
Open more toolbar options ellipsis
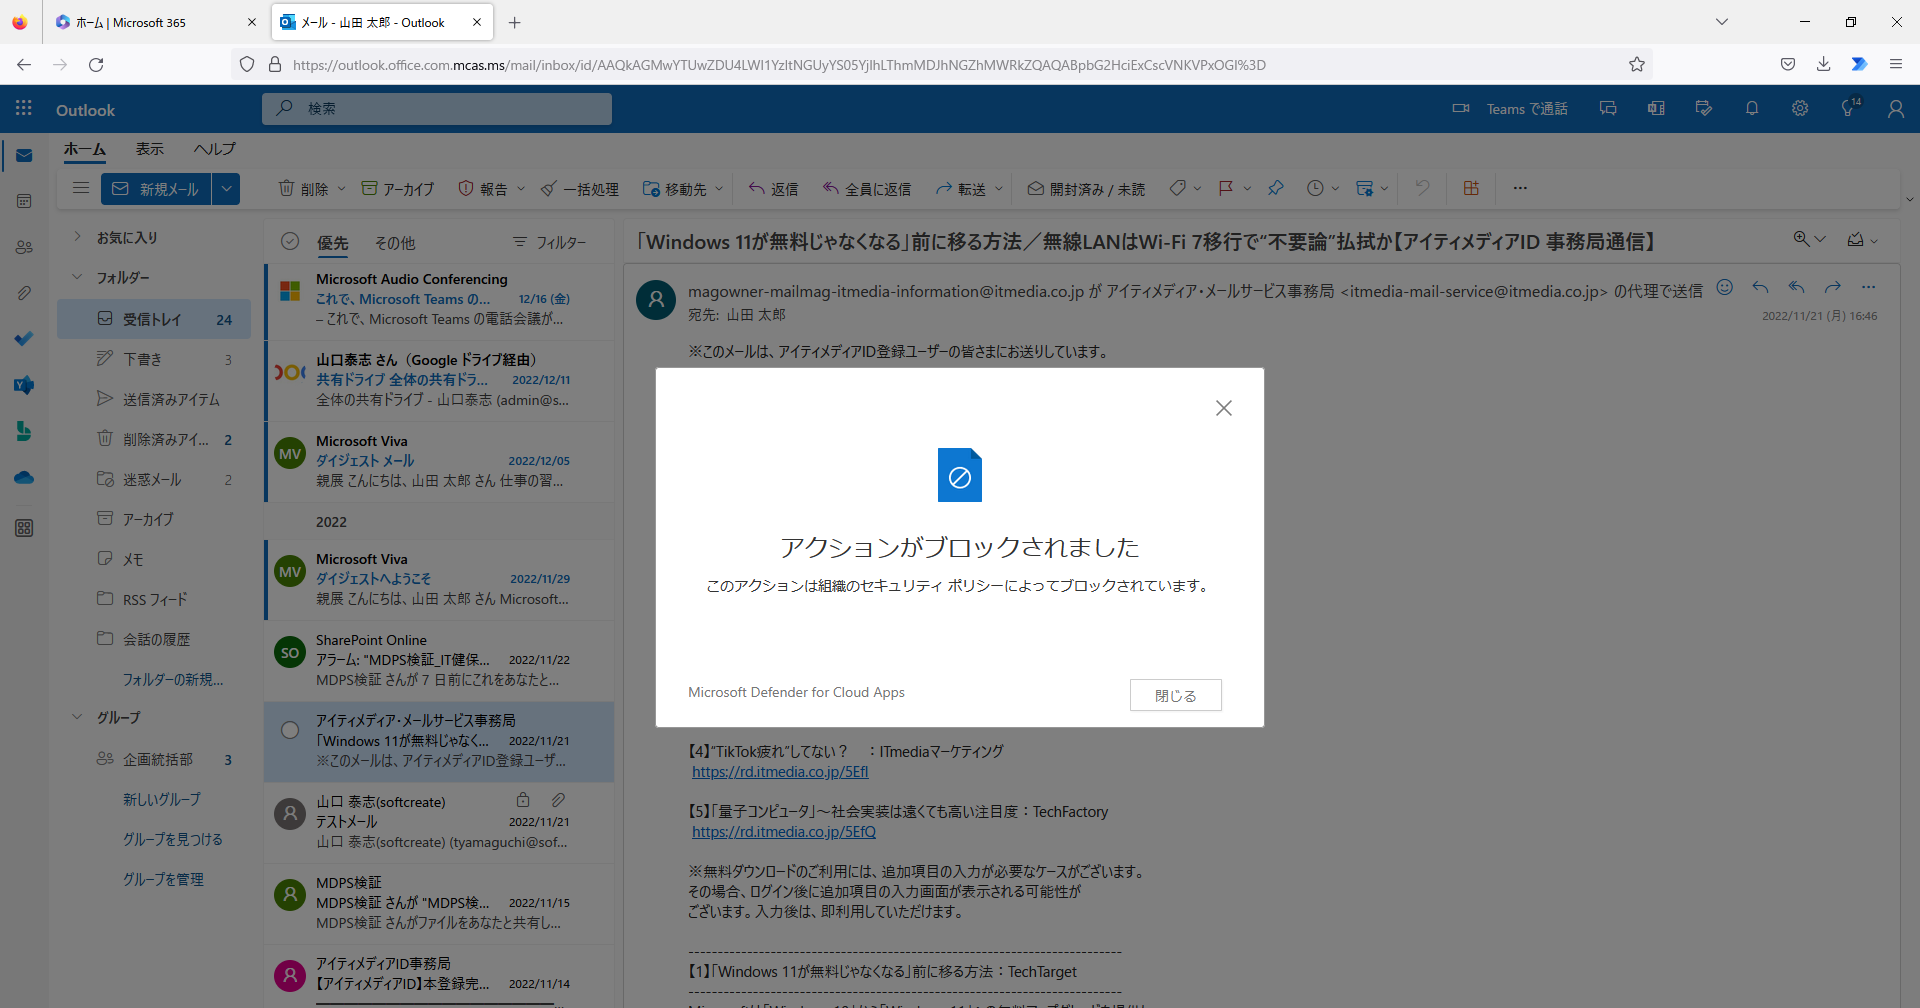point(1520,188)
